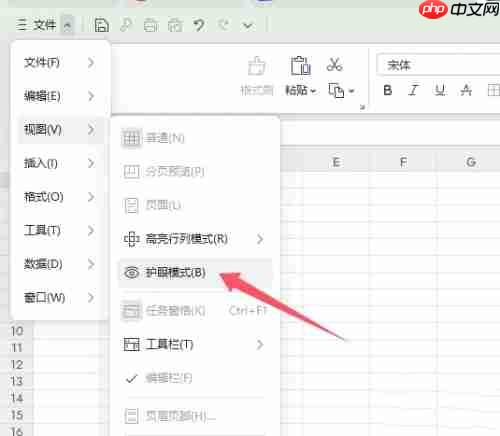This screenshot has height=436, width=500.
Task: Toggle the strikethrough A button
Action: 466,90
